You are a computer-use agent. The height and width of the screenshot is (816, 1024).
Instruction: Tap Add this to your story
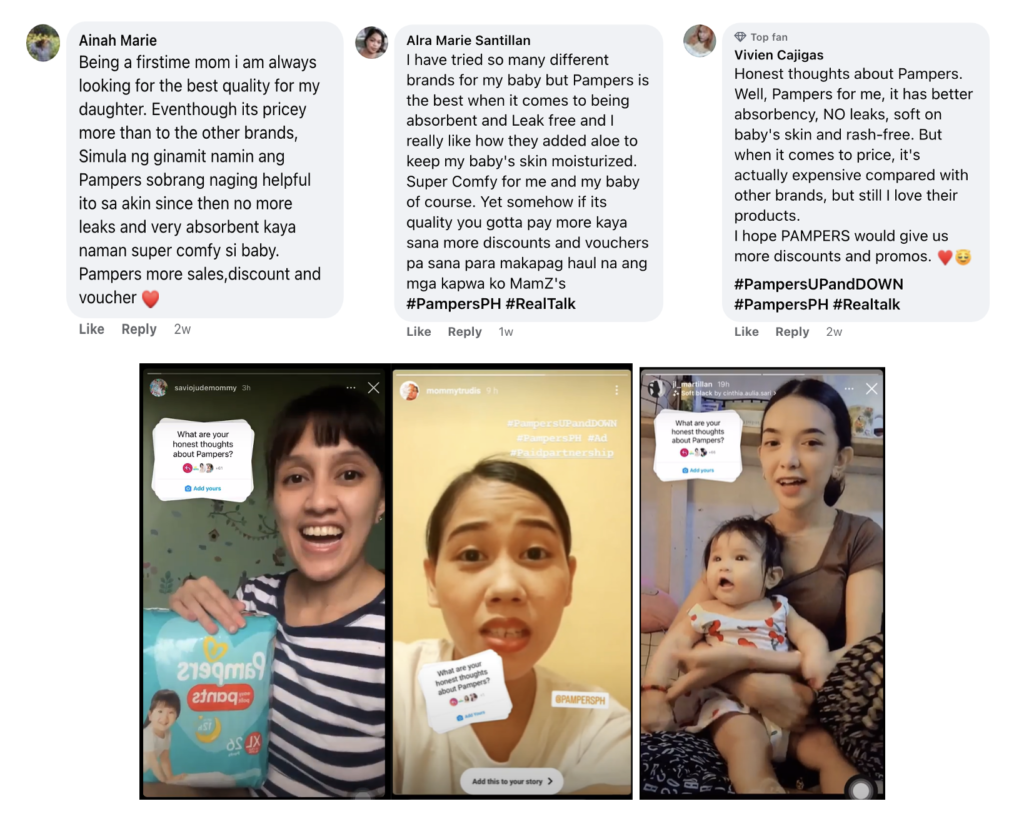coord(512,781)
